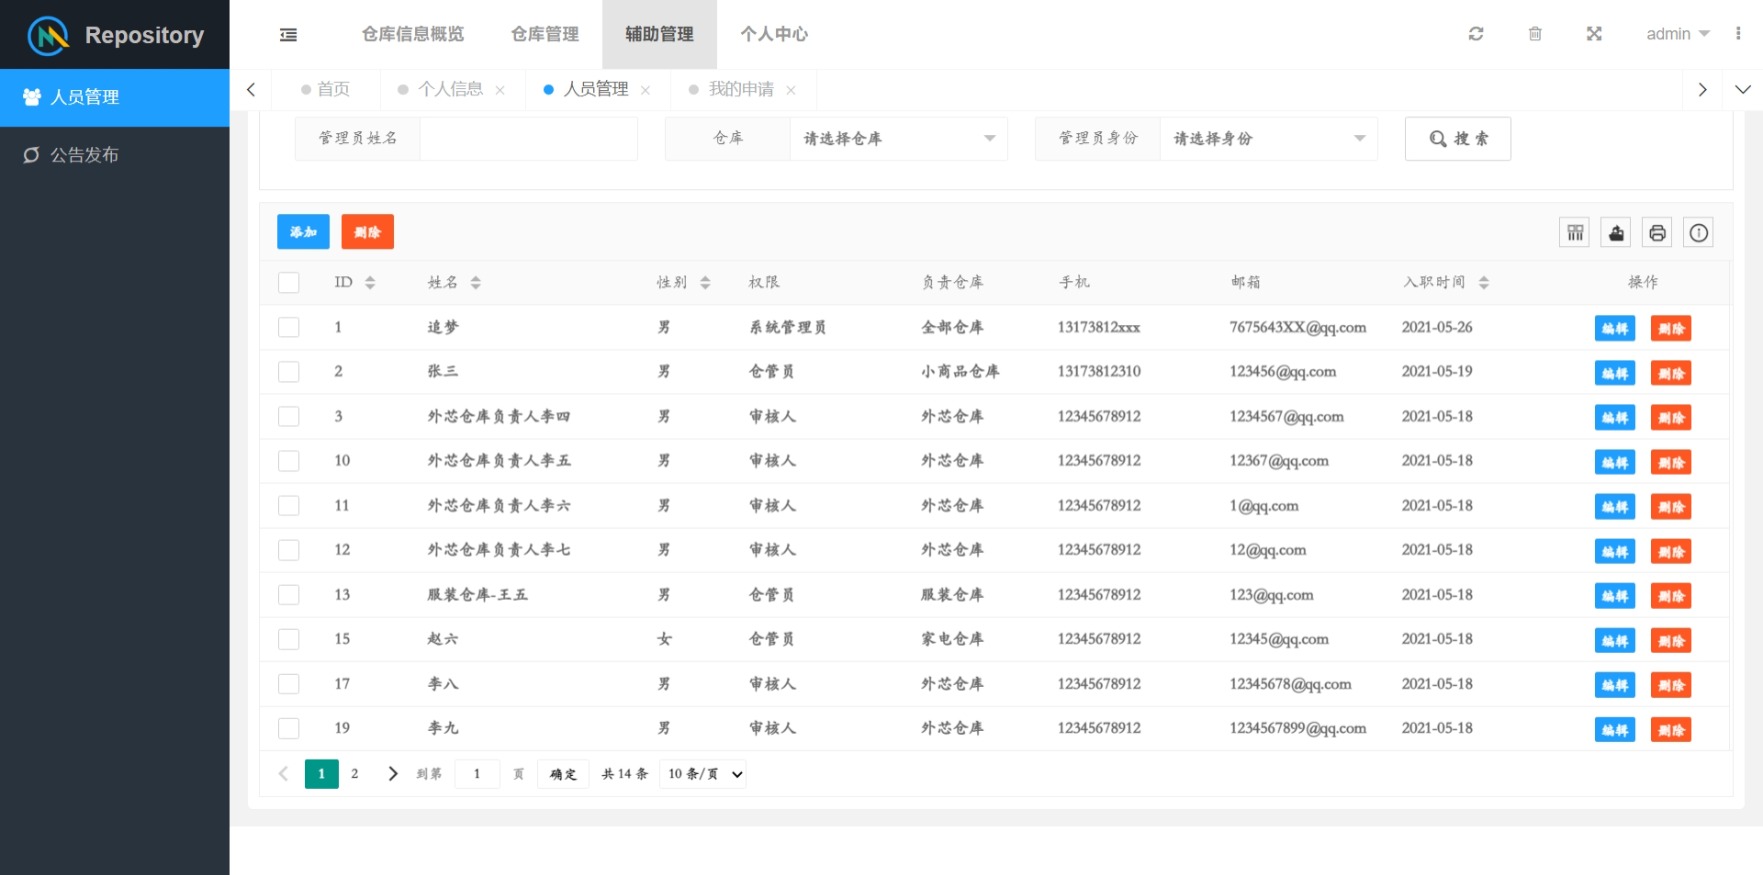Toggle the select-all header checkbox
The image size is (1763, 875).
click(x=289, y=283)
